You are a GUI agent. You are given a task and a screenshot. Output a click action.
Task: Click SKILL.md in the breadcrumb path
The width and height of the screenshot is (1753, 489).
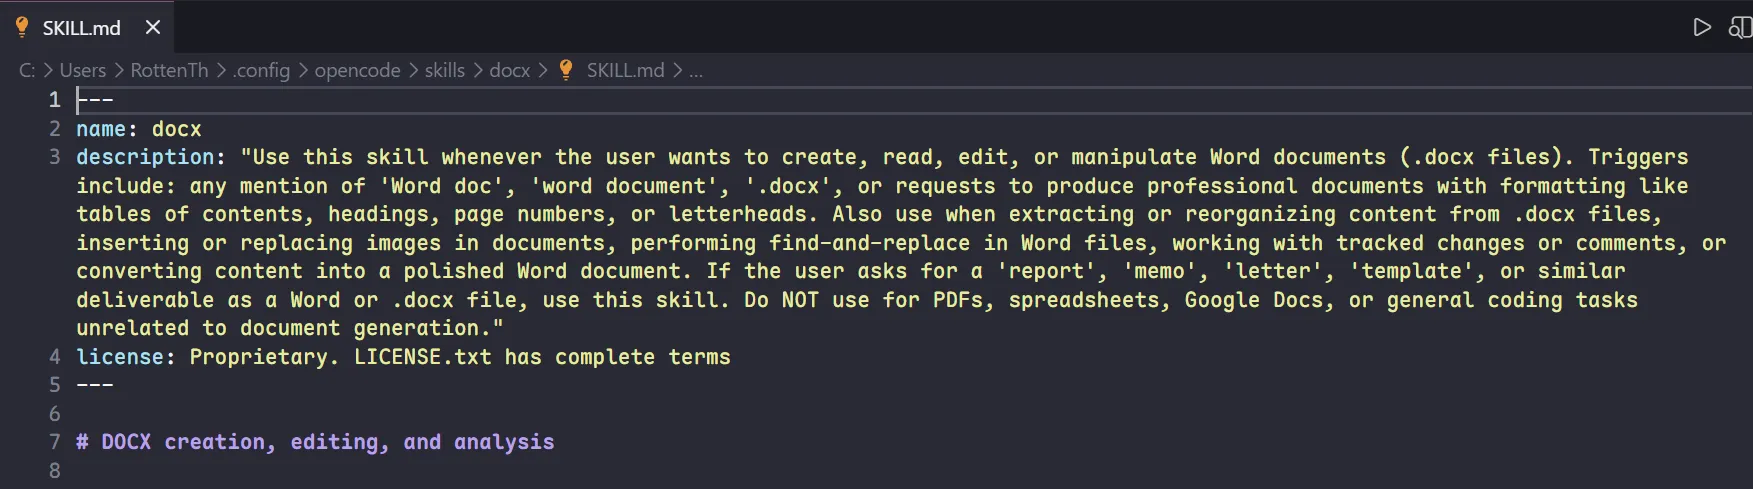[x=625, y=70]
